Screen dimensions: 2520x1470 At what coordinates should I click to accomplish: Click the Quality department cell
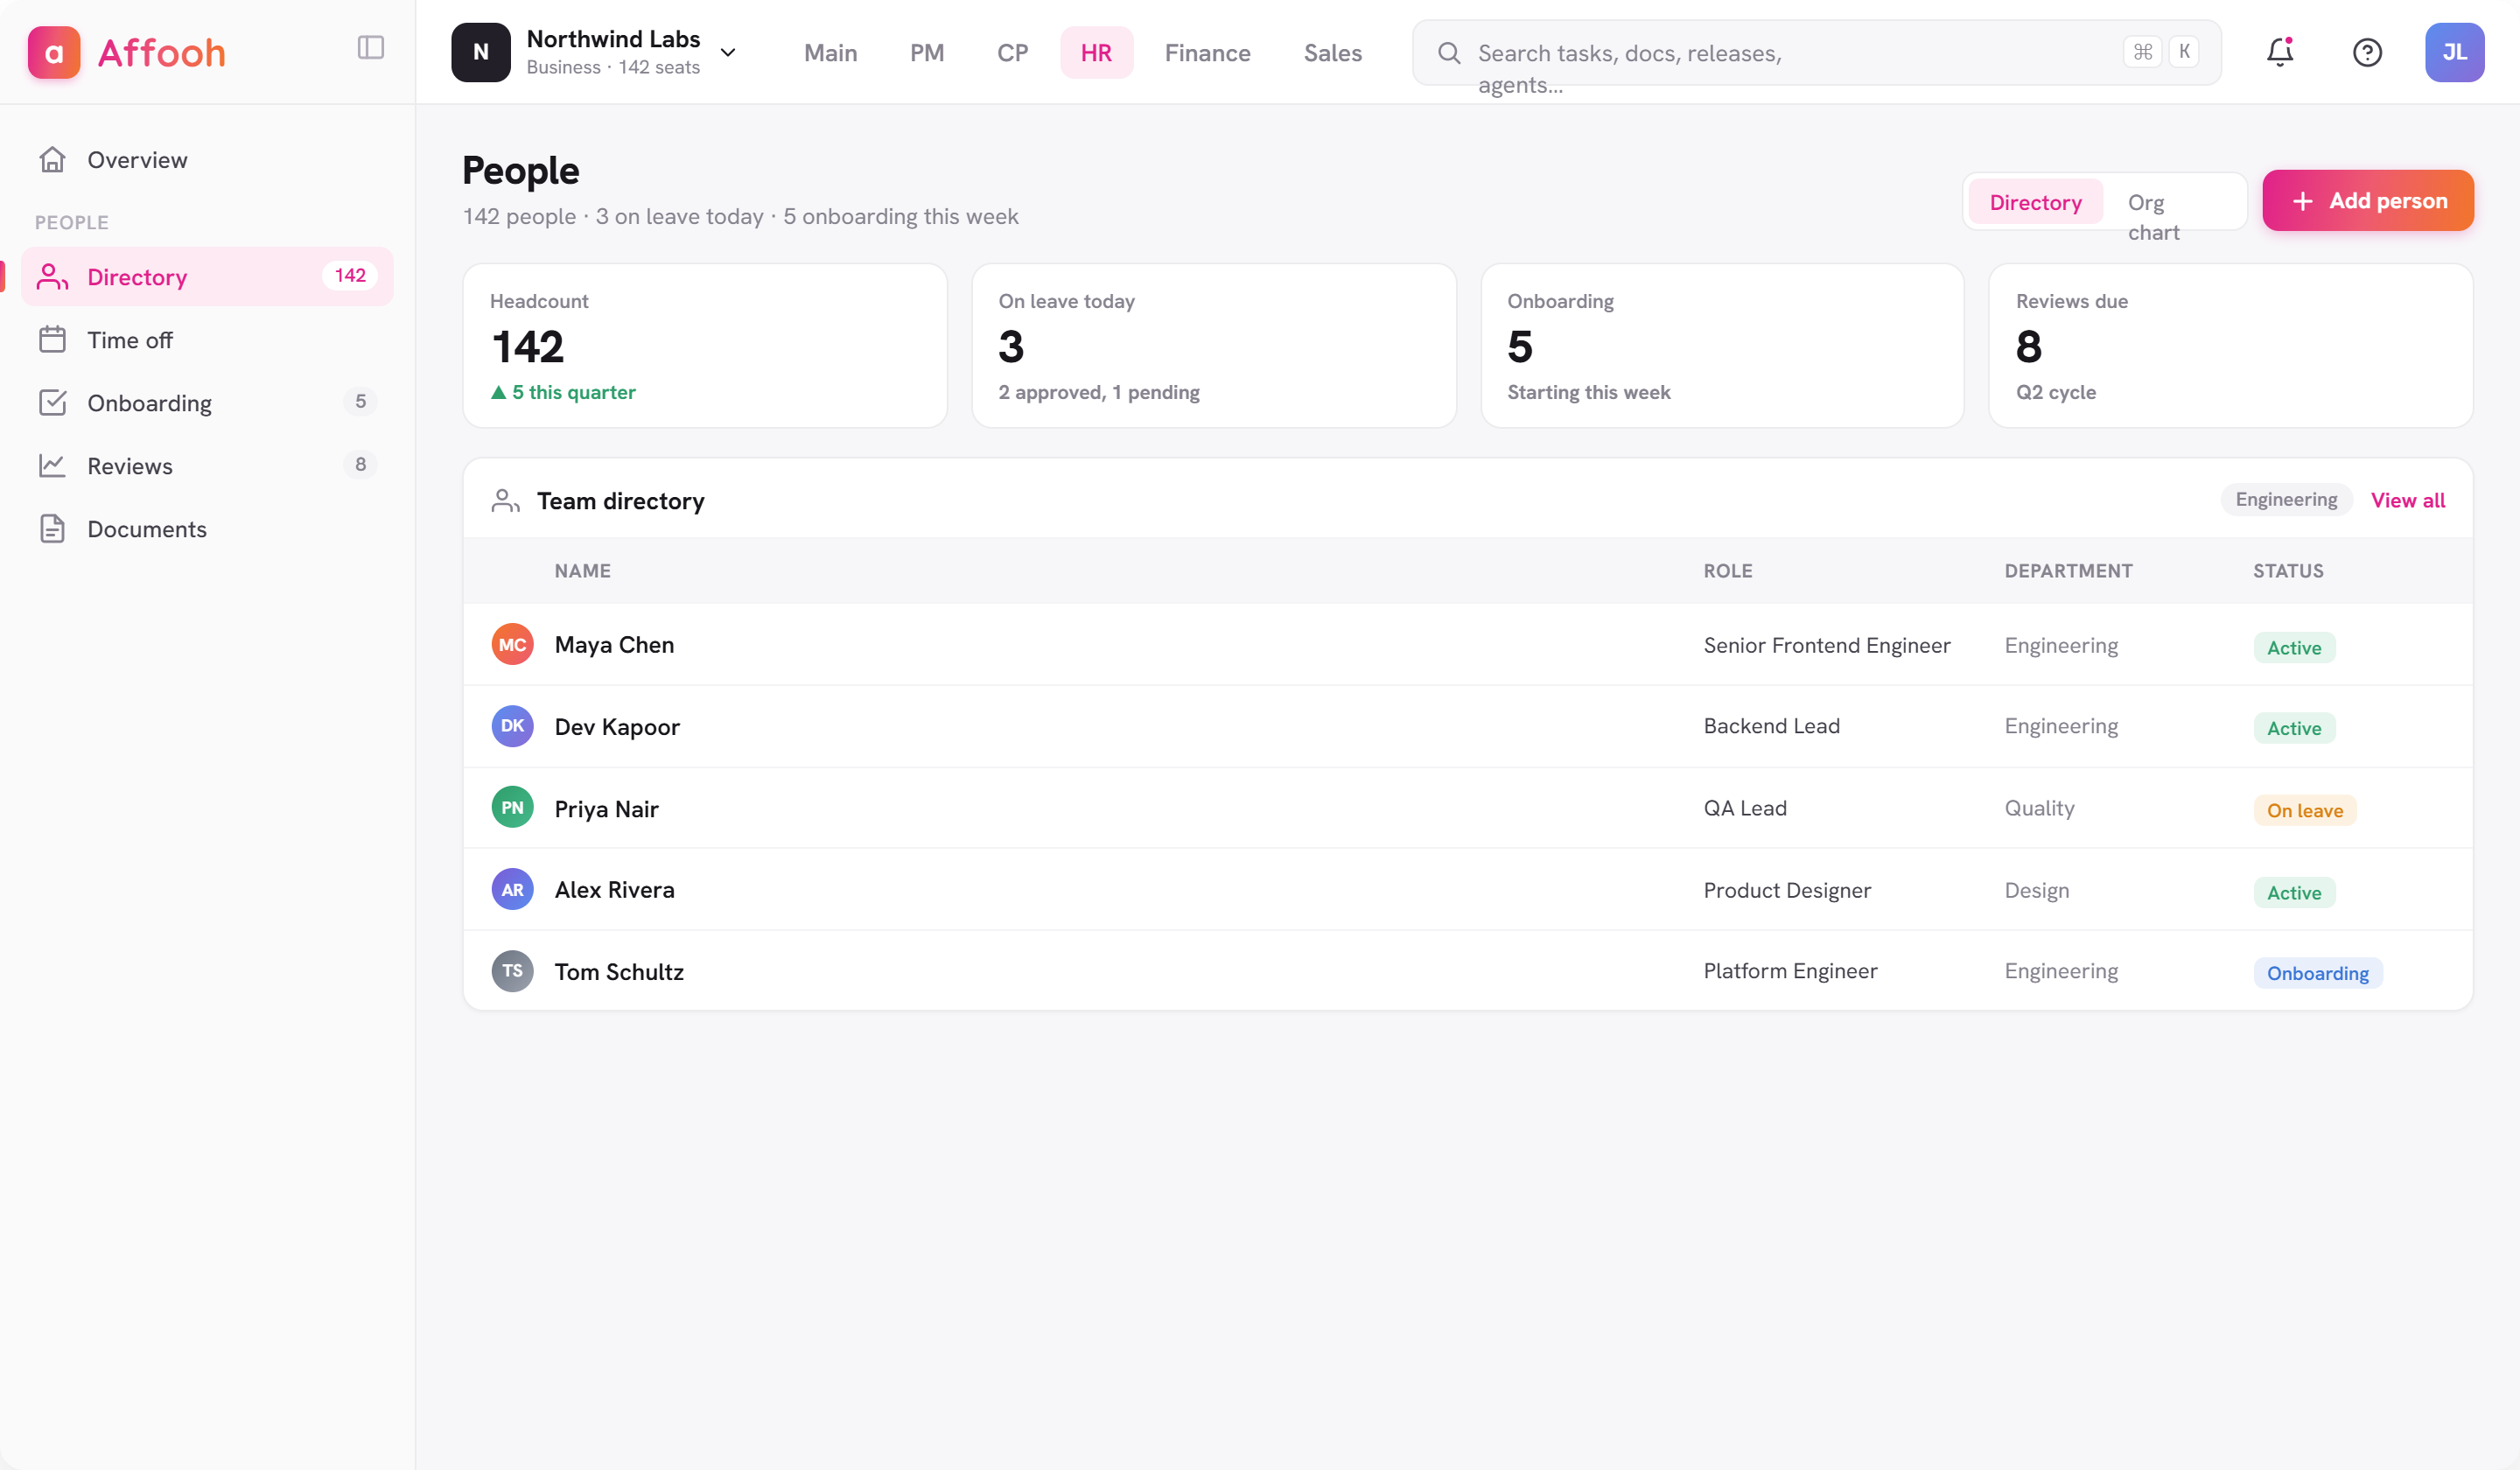click(x=2040, y=808)
